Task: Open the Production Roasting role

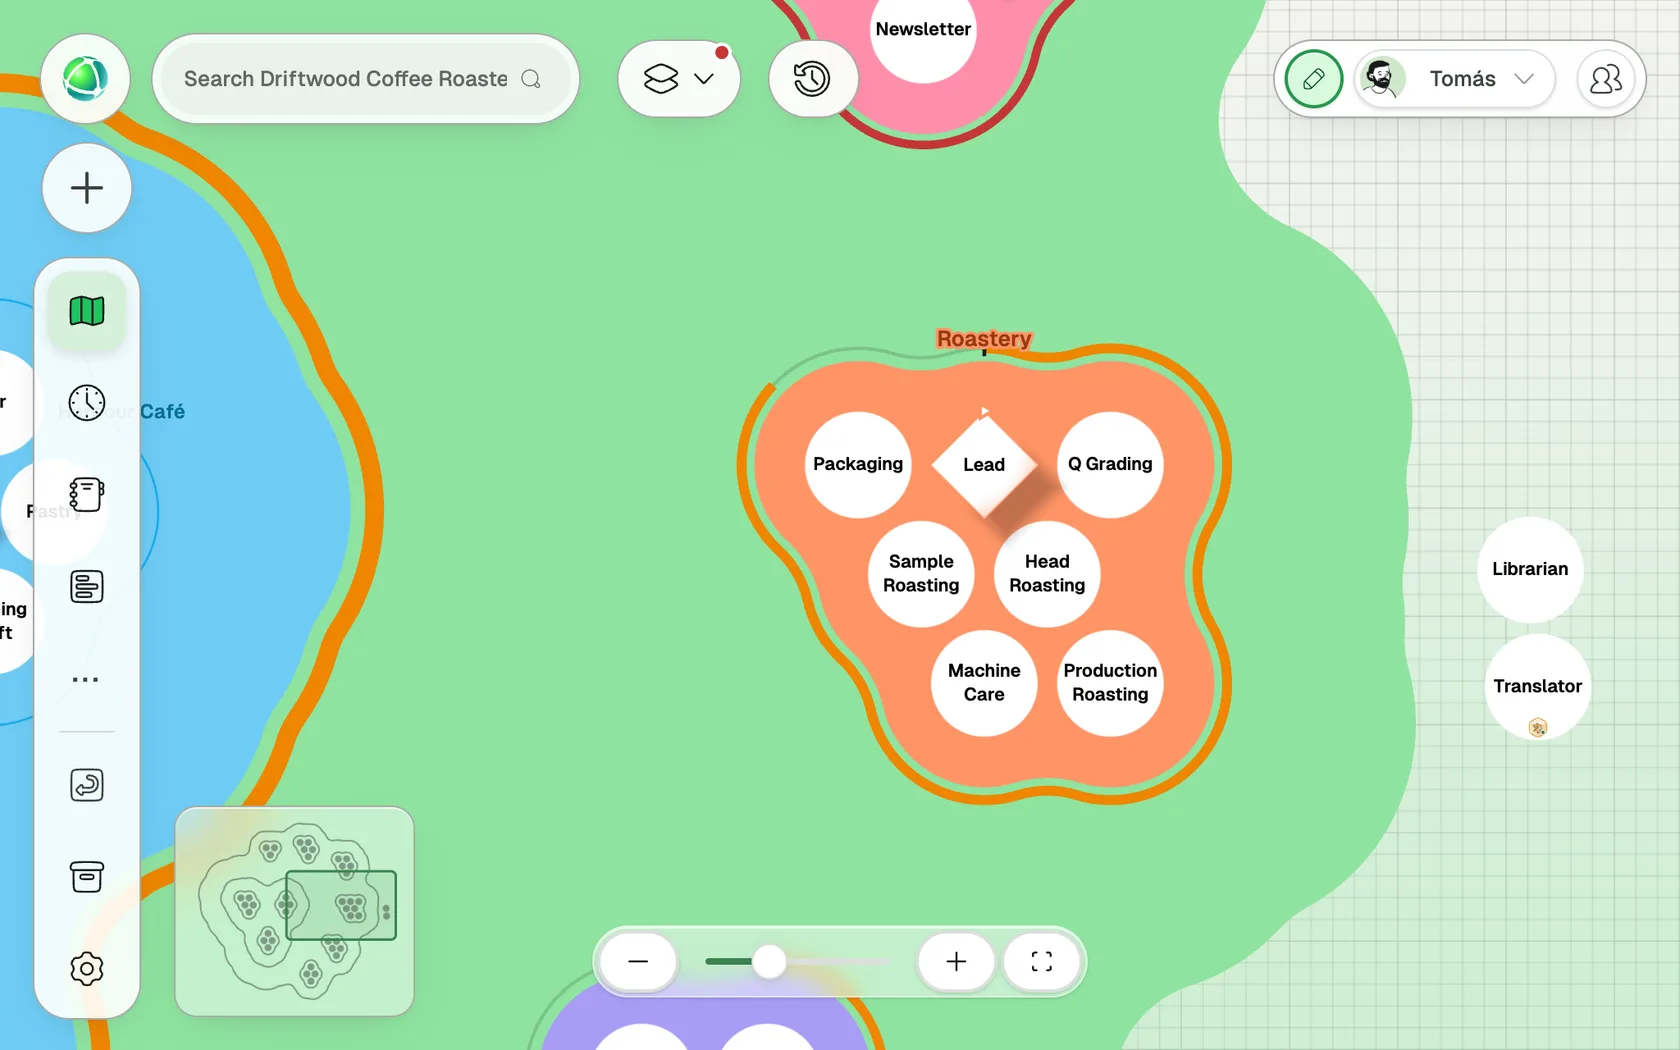Action: point(1110,683)
